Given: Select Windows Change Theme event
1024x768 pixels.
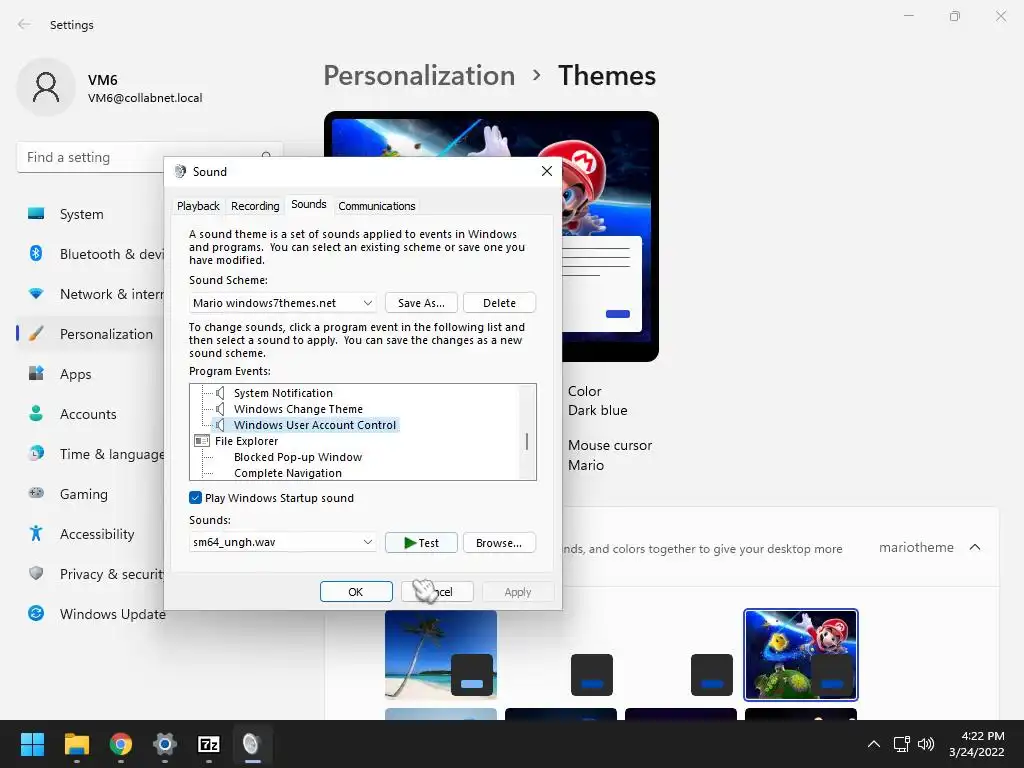Looking at the screenshot, I should click(x=298, y=409).
